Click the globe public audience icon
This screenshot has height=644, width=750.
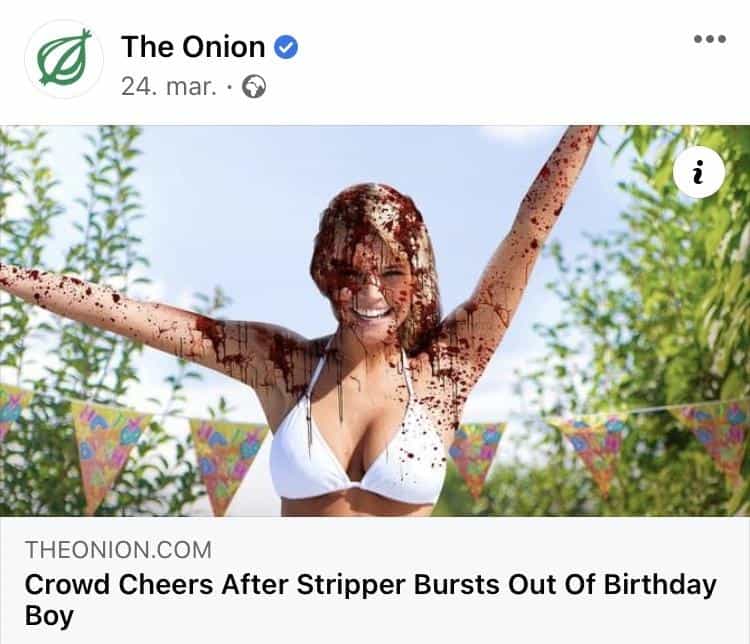[x=254, y=87]
